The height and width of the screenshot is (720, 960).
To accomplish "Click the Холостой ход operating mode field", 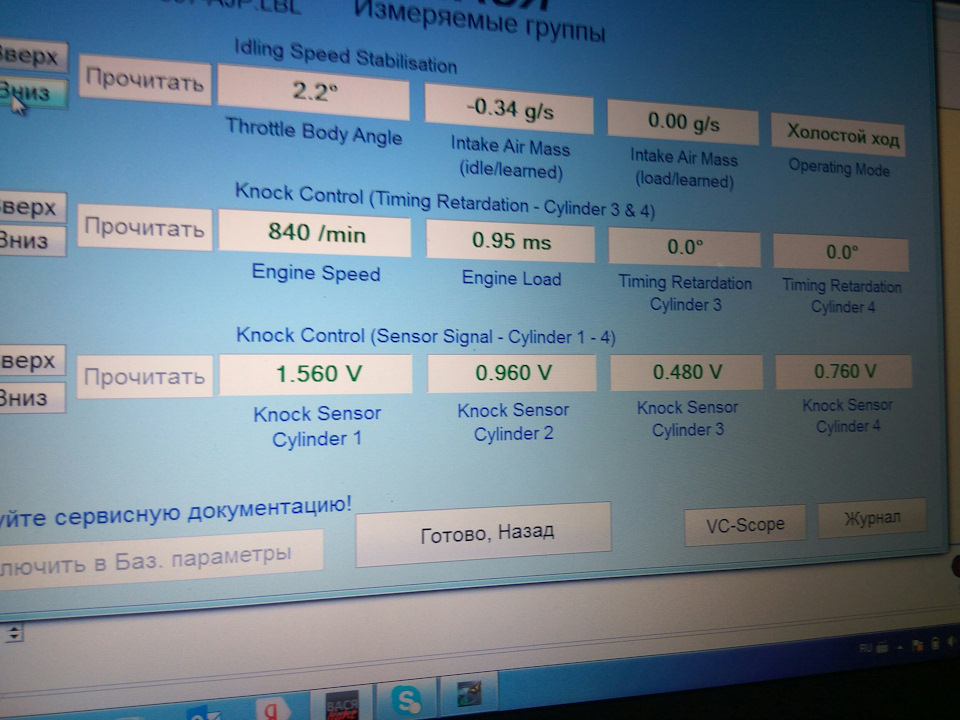I will [x=838, y=133].
